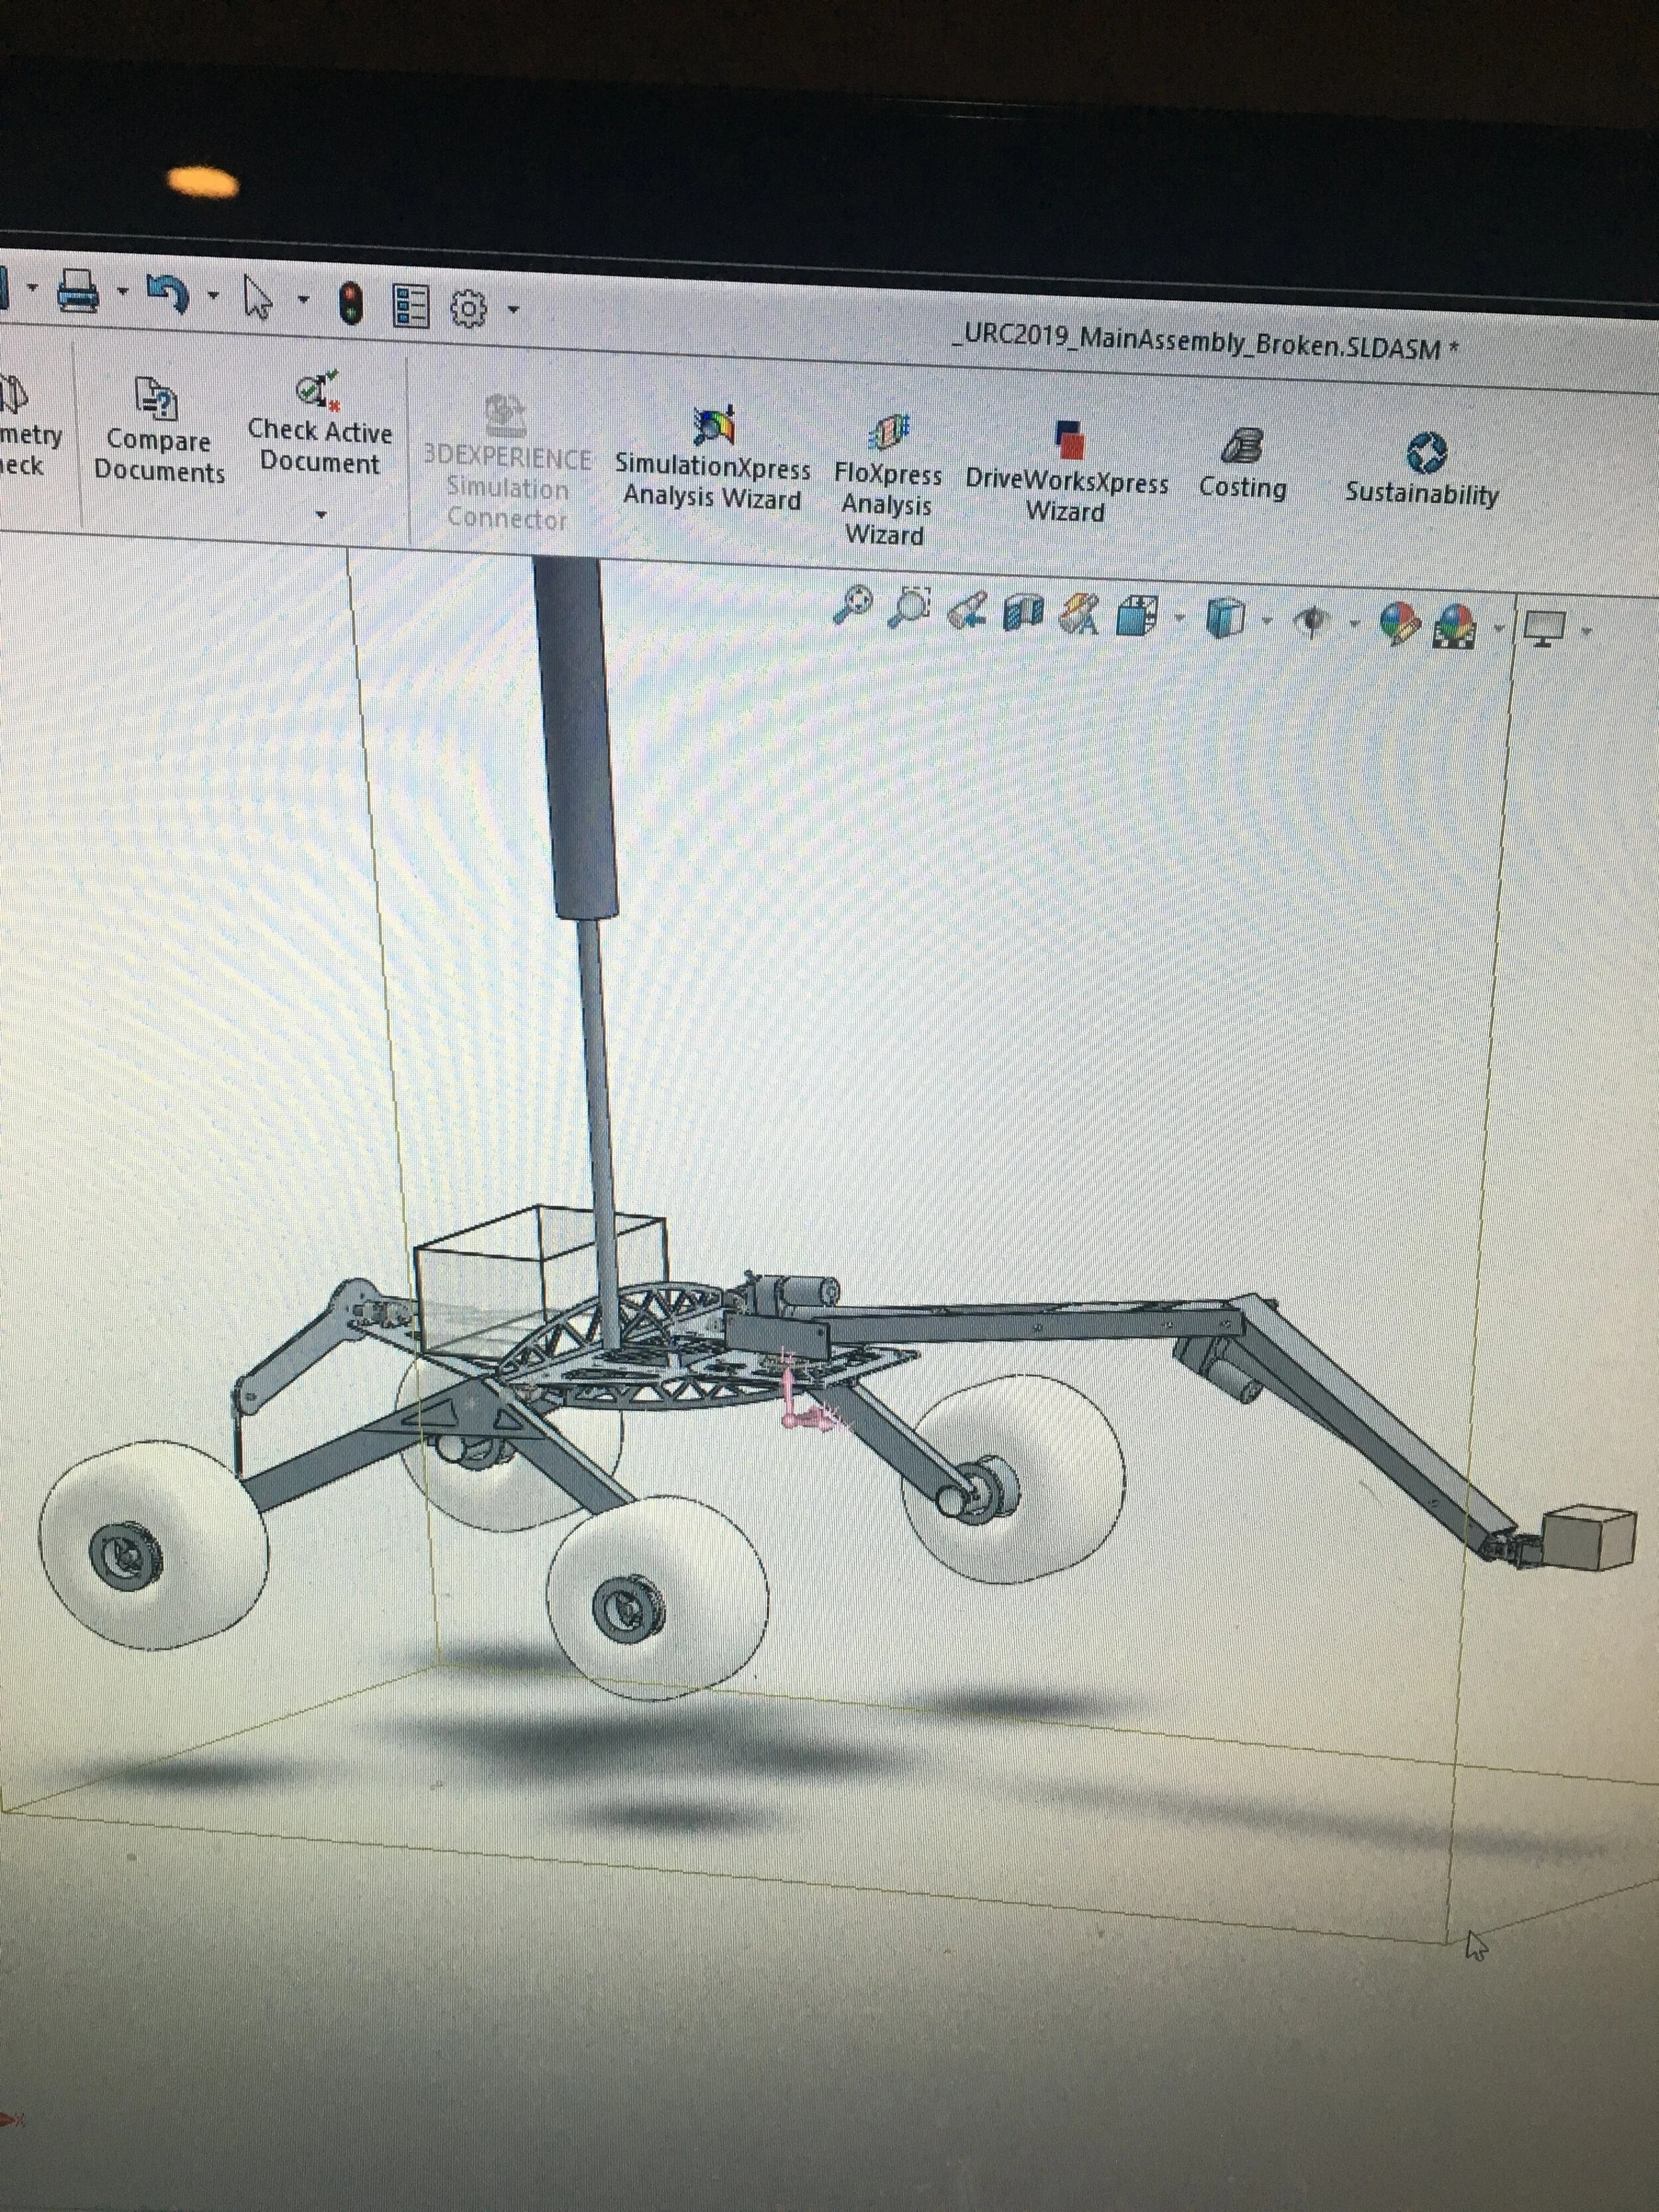1659x2212 pixels.
Task: Select the Zoom to Area tool
Action: click(x=910, y=606)
